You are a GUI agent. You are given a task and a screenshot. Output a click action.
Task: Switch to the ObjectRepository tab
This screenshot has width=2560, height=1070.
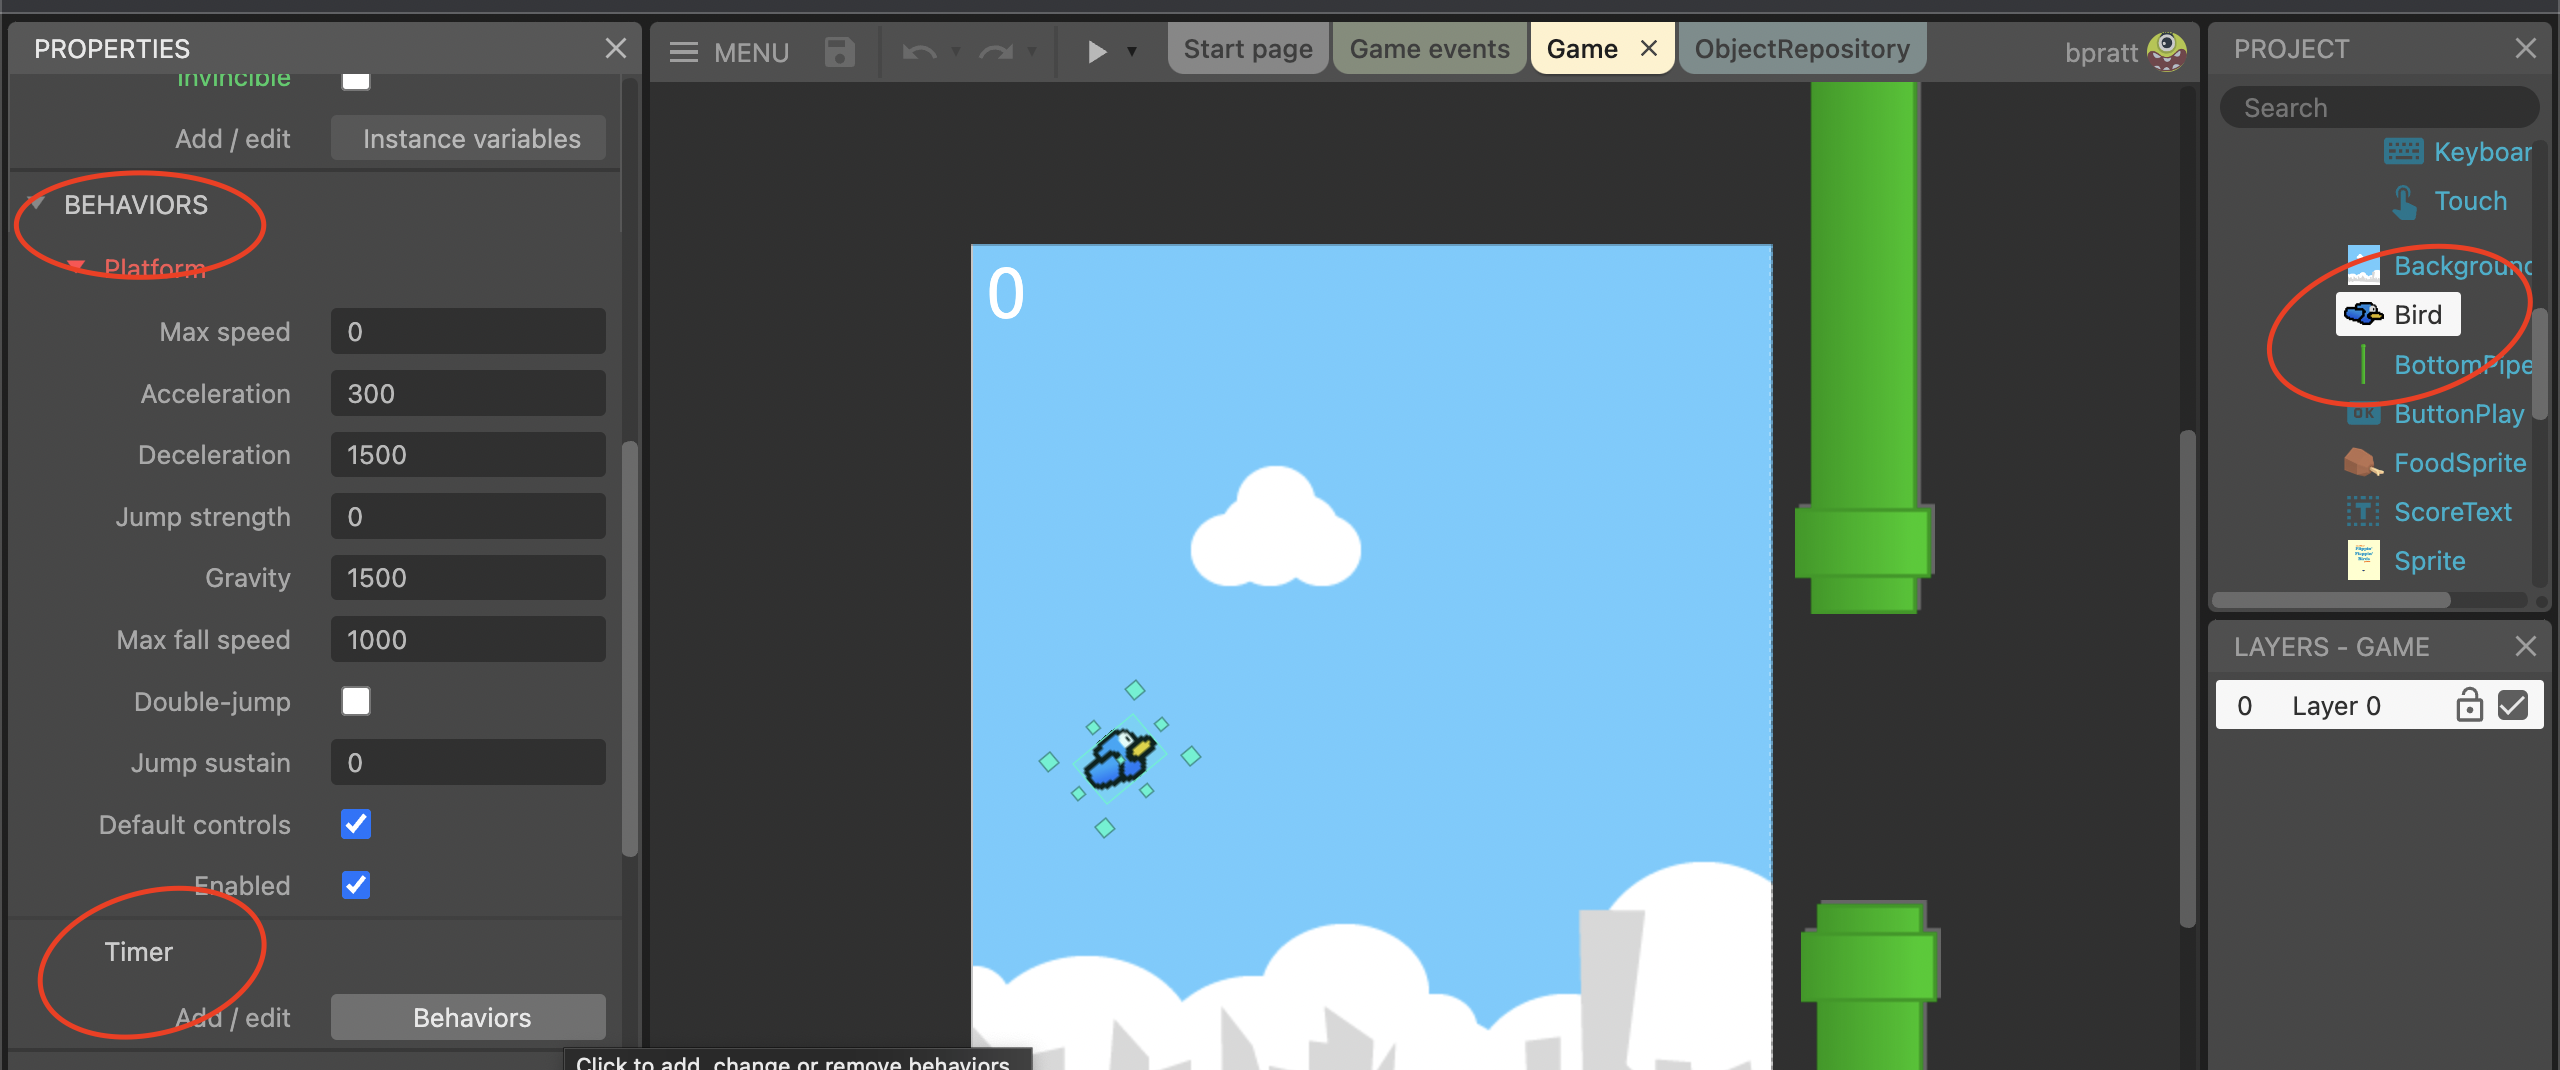pyautogui.click(x=1802, y=49)
